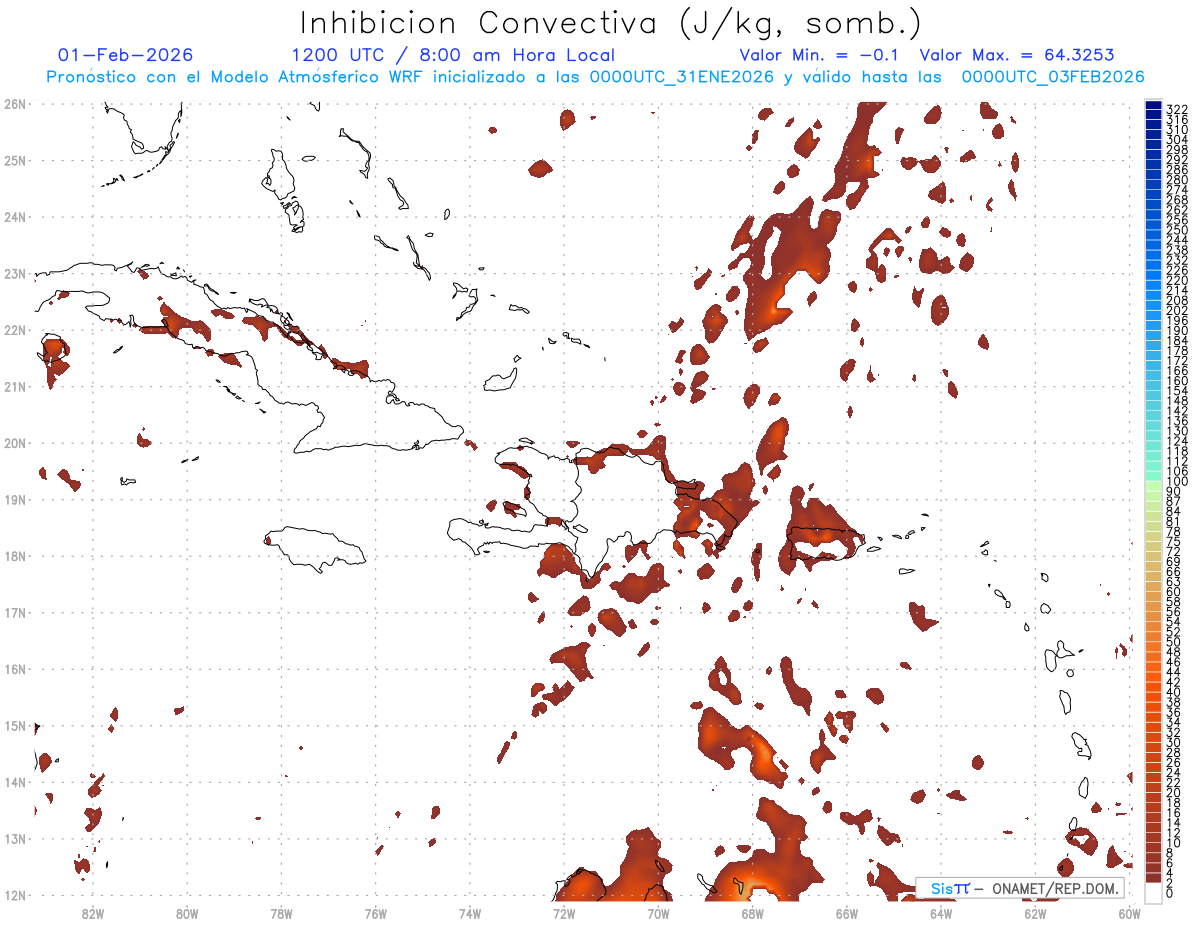Click the 20N latitude label
The width and height of the screenshot is (1200, 927).
(15, 443)
